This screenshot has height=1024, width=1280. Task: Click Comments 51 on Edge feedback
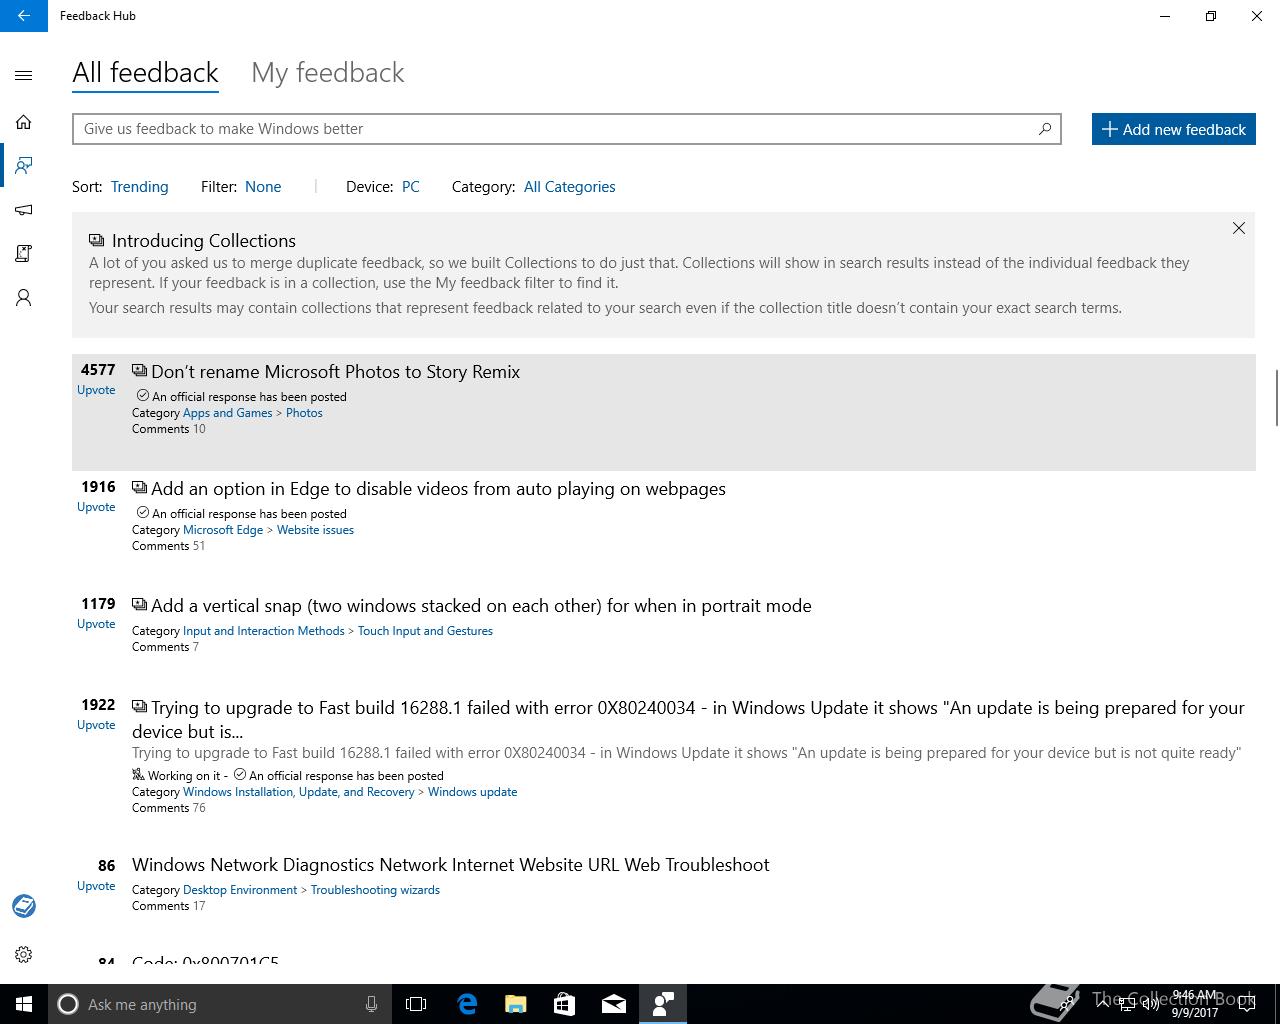[x=168, y=546]
